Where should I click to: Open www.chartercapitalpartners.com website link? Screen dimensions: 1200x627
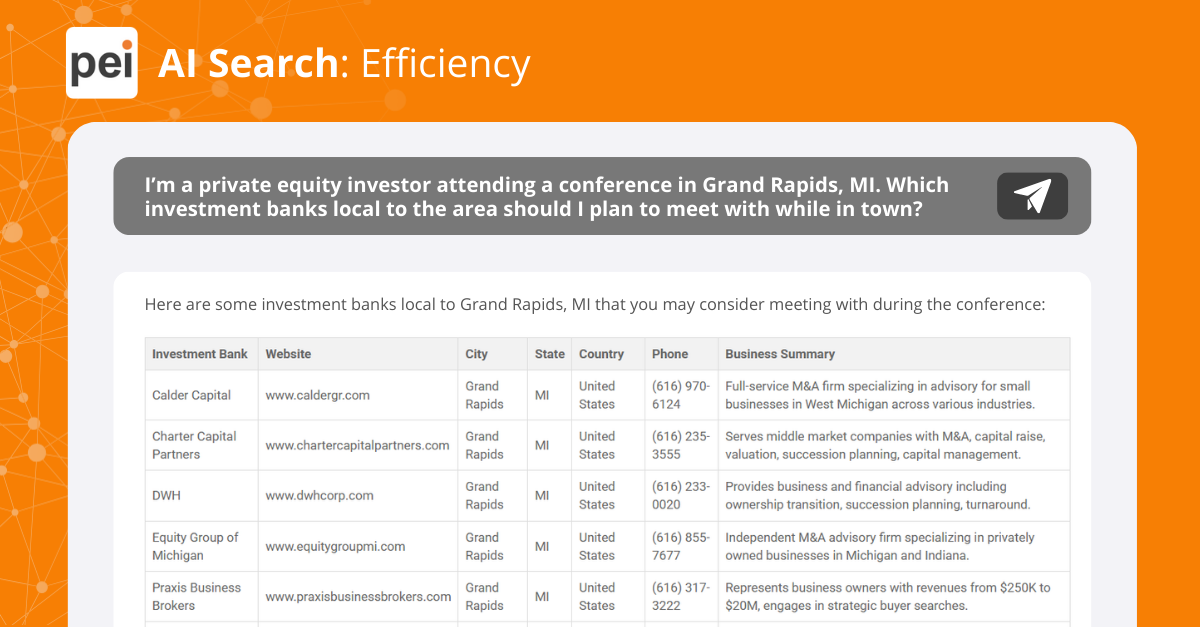coord(358,445)
